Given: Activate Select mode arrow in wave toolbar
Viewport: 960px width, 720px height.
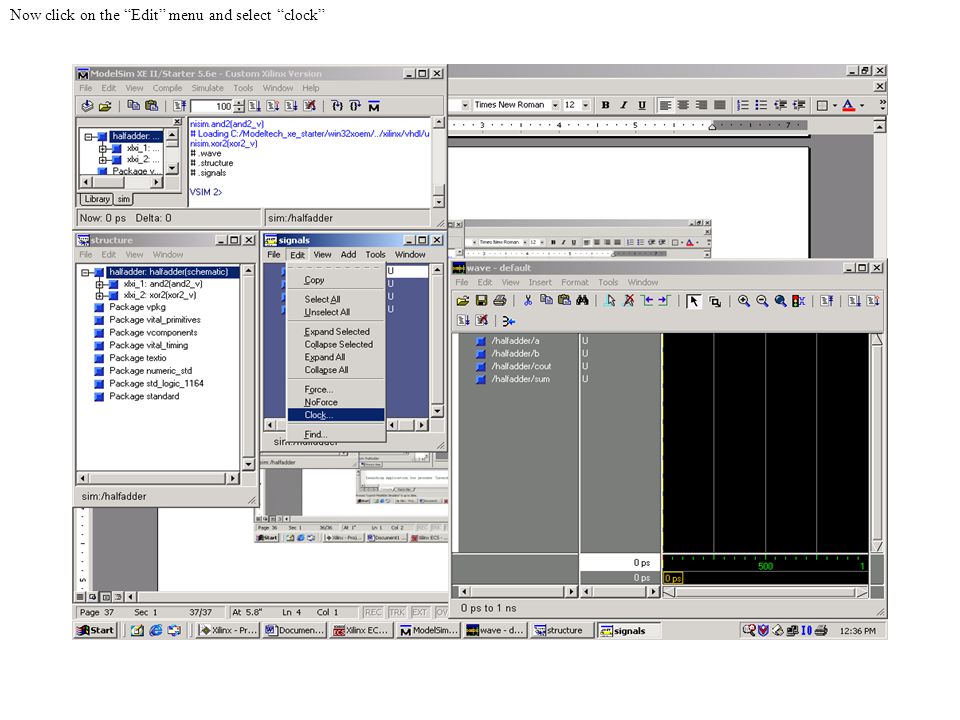Looking at the screenshot, I should coord(694,301).
